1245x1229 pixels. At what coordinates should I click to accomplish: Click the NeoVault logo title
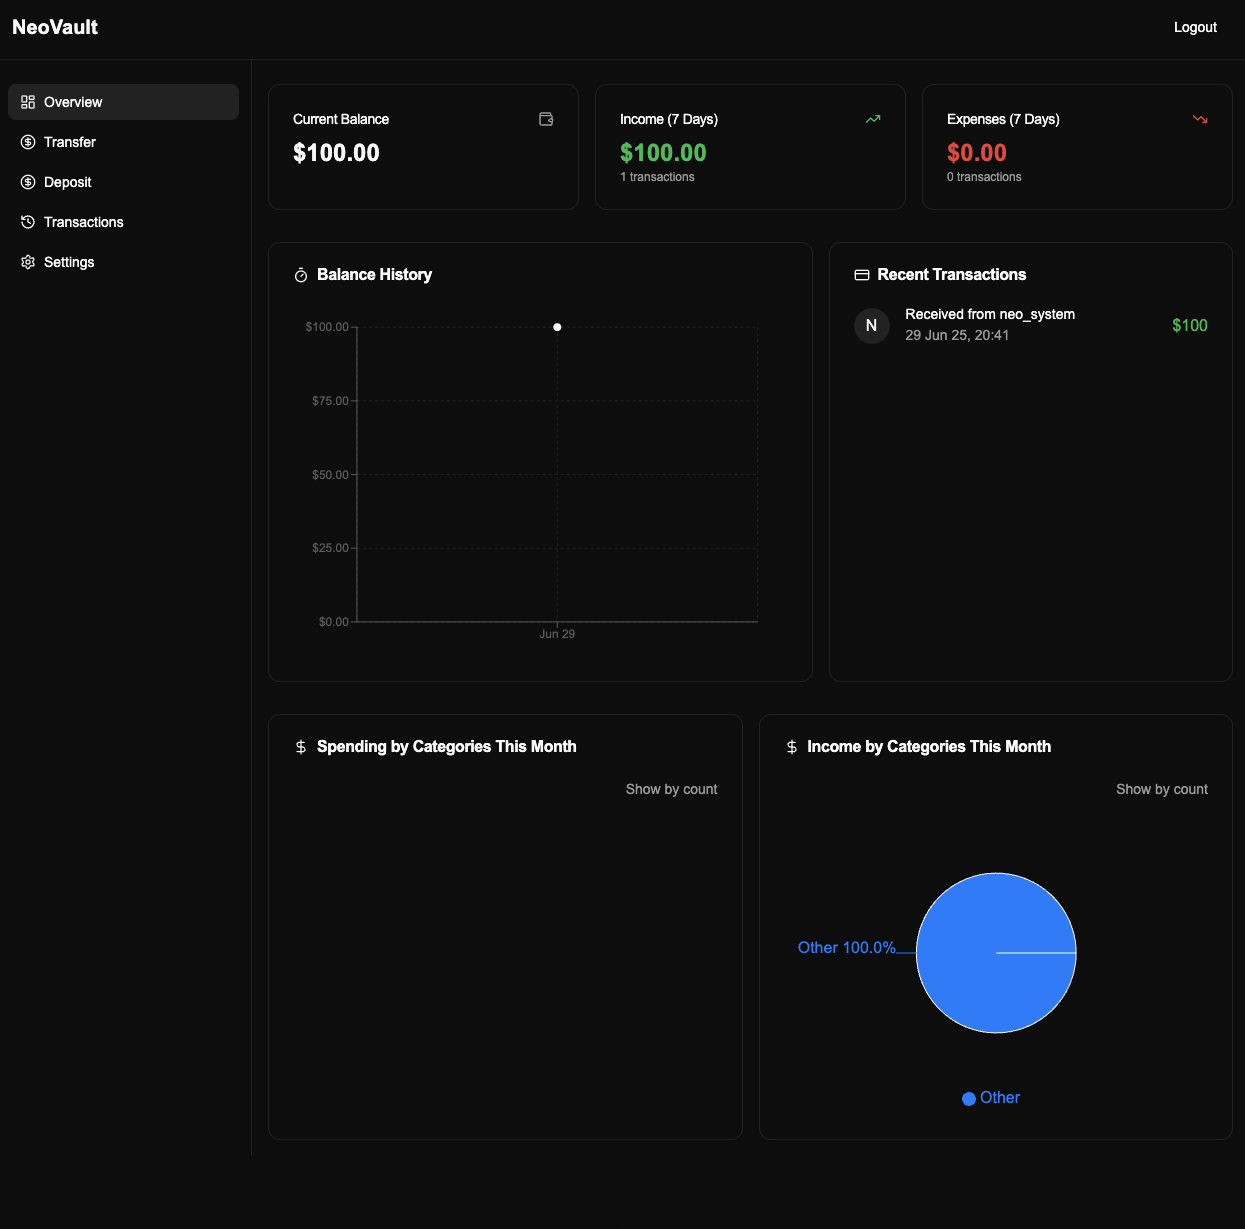55,27
